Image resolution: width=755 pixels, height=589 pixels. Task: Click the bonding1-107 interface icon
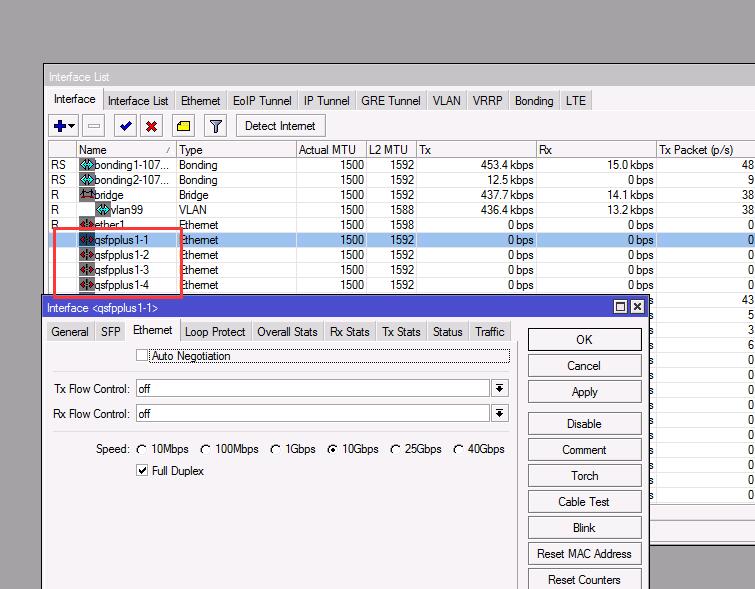tap(87, 165)
